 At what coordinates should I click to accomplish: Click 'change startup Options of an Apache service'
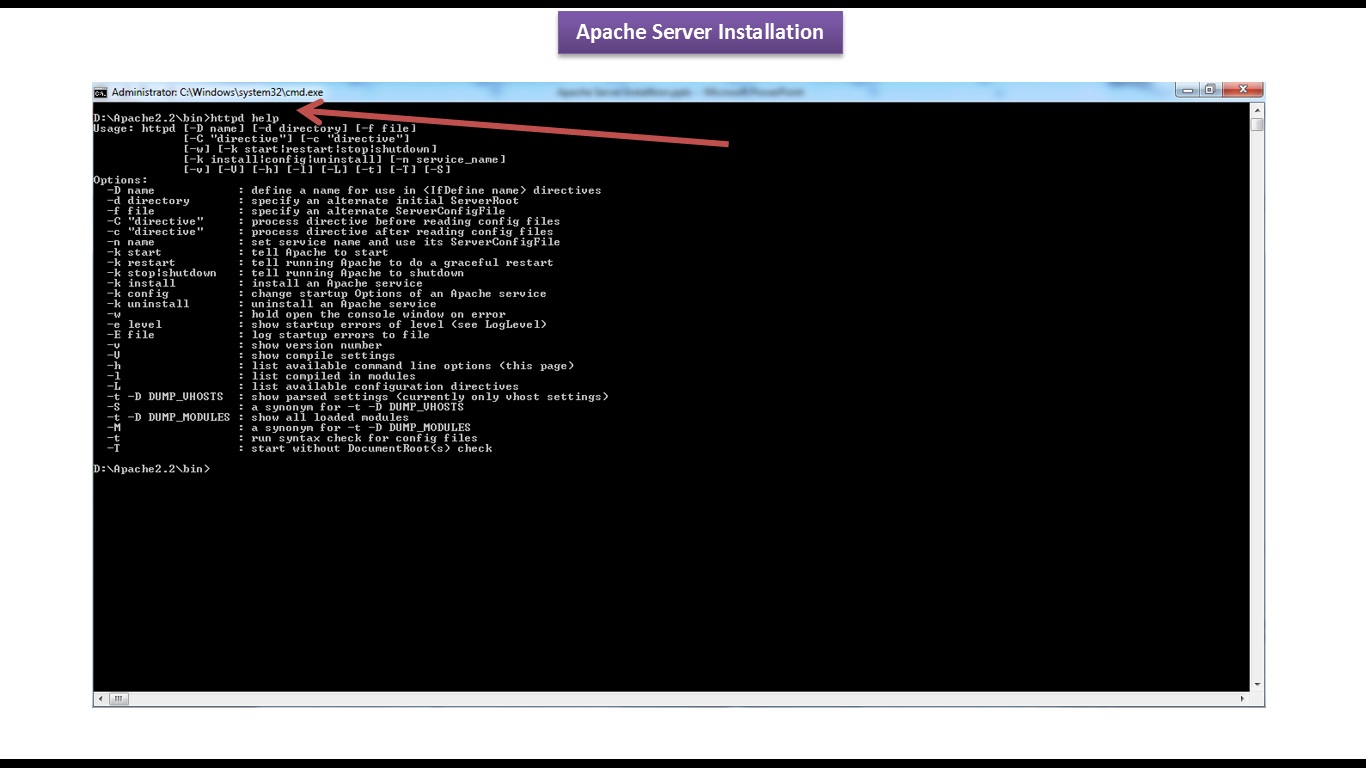coord(399,294)
